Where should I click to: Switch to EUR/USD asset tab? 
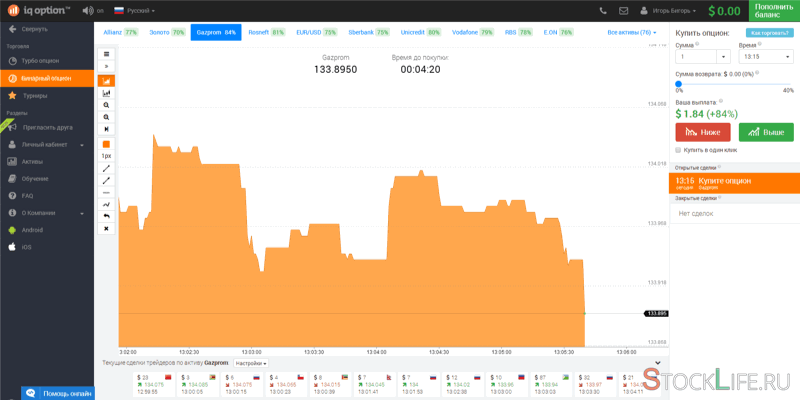coord(316,32)
